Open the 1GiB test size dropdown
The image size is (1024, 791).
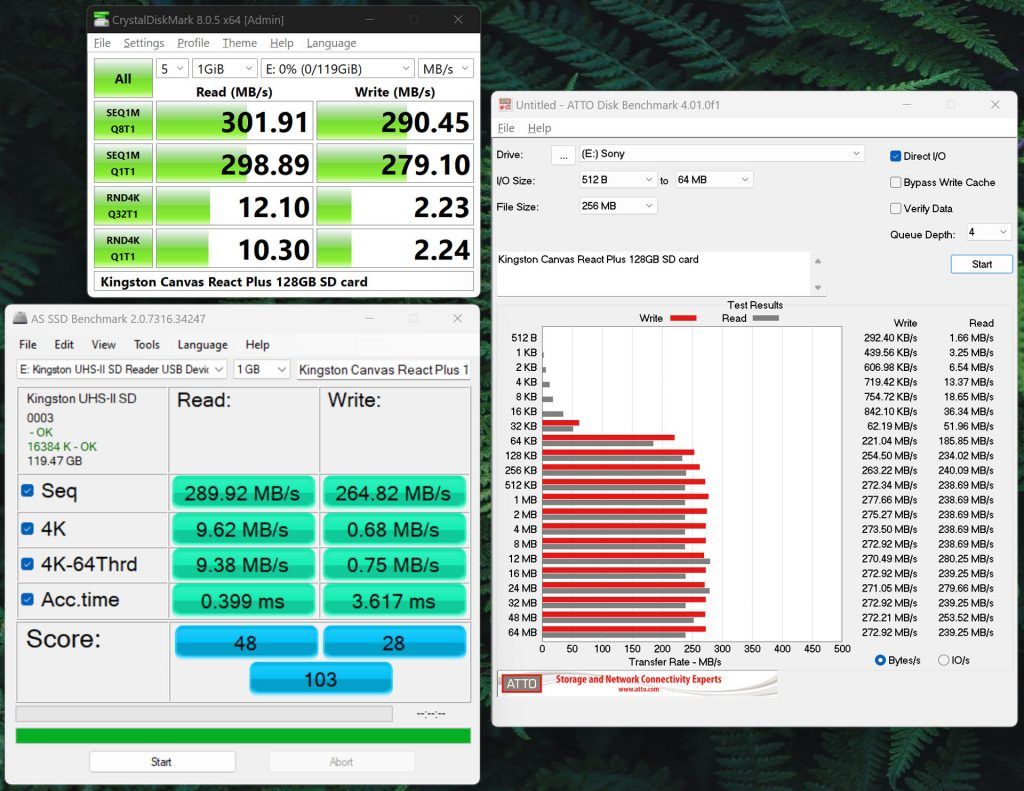(225, 69)
